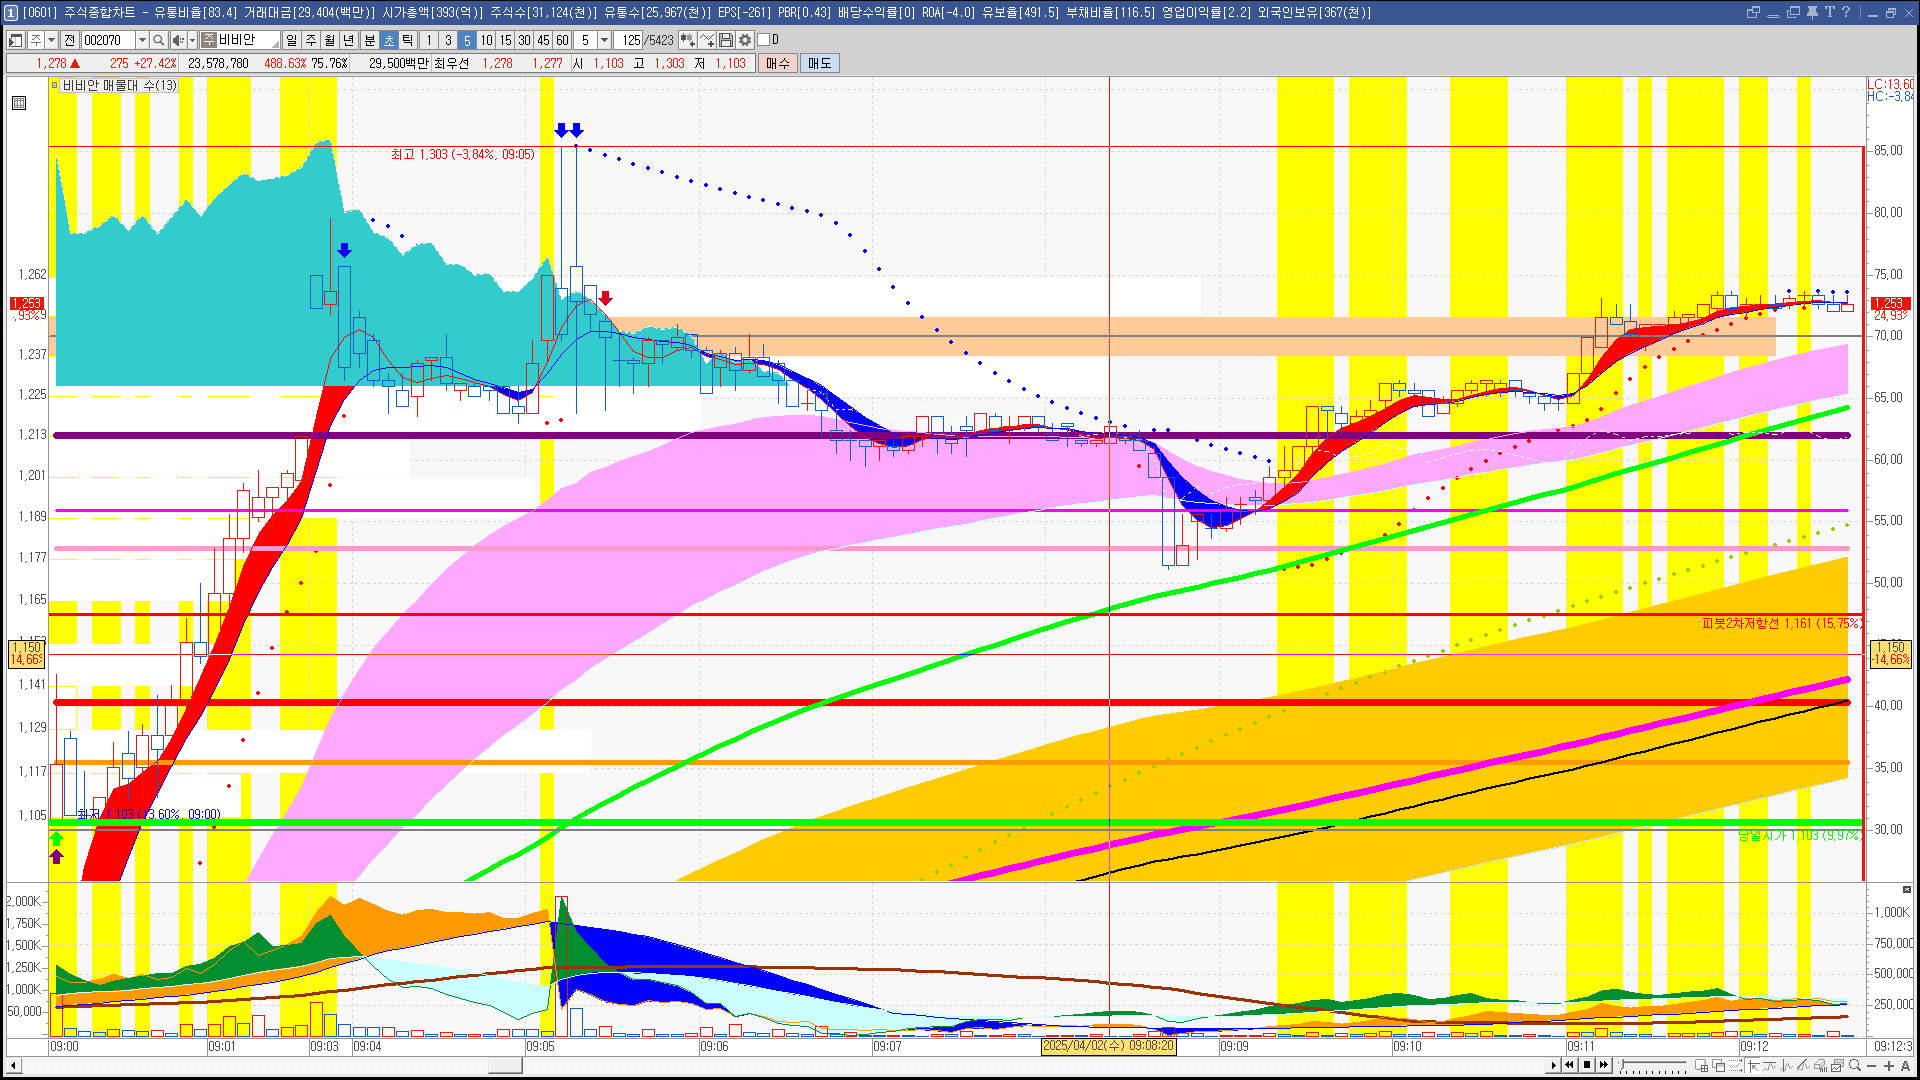Image resolution: width=1920 pixels, height=1080 pixels.
Task: Switch to 일 (daily) period
Action: point(291,40)
